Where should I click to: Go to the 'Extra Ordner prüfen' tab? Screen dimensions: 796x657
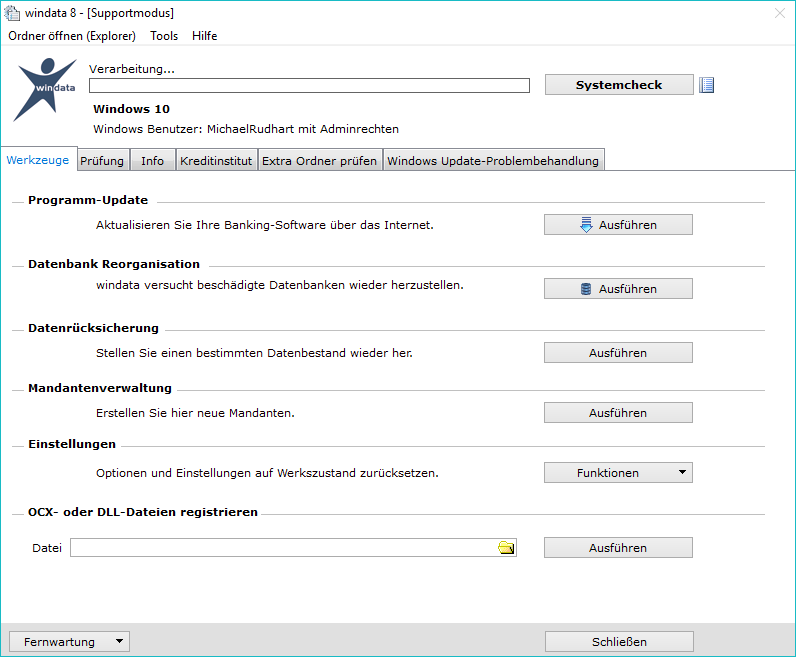click(319, 160)
